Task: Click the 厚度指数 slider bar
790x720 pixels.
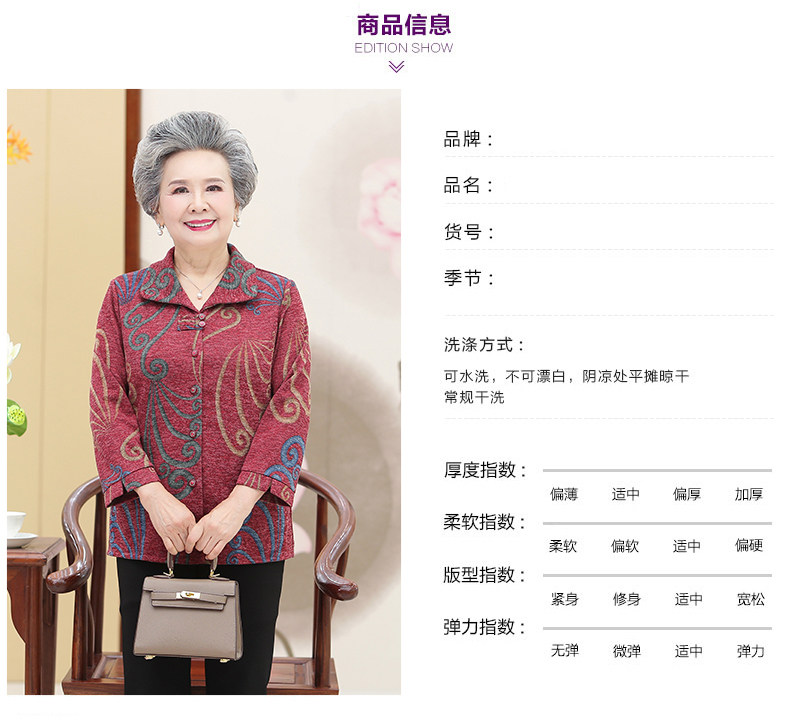Action: (657, 470)
